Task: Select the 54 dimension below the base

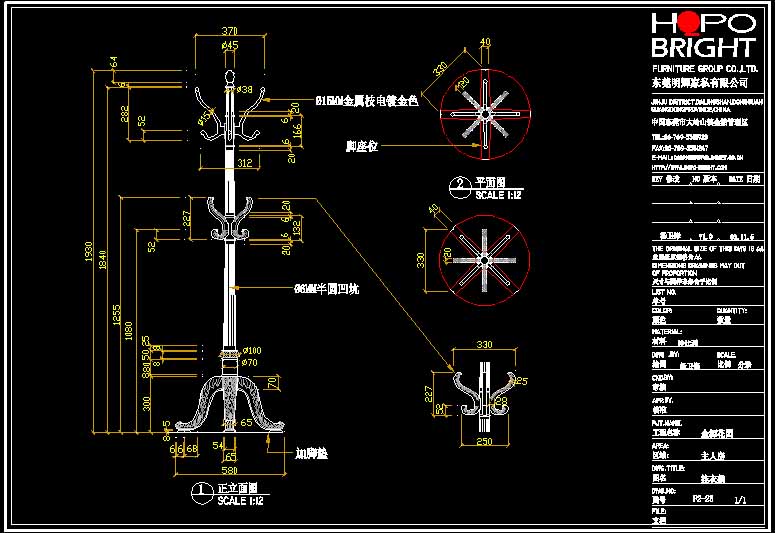Action: [218, 445]
